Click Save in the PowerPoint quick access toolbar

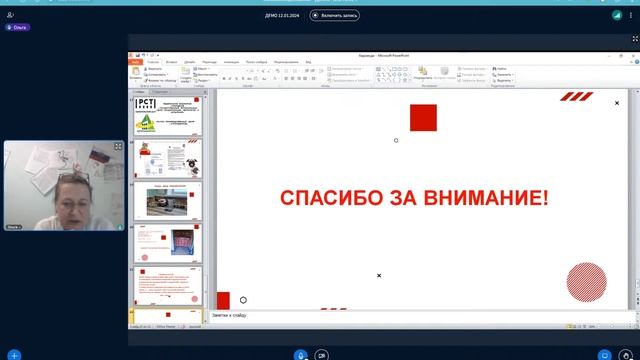pyautogui.click(x=138, y=56)
